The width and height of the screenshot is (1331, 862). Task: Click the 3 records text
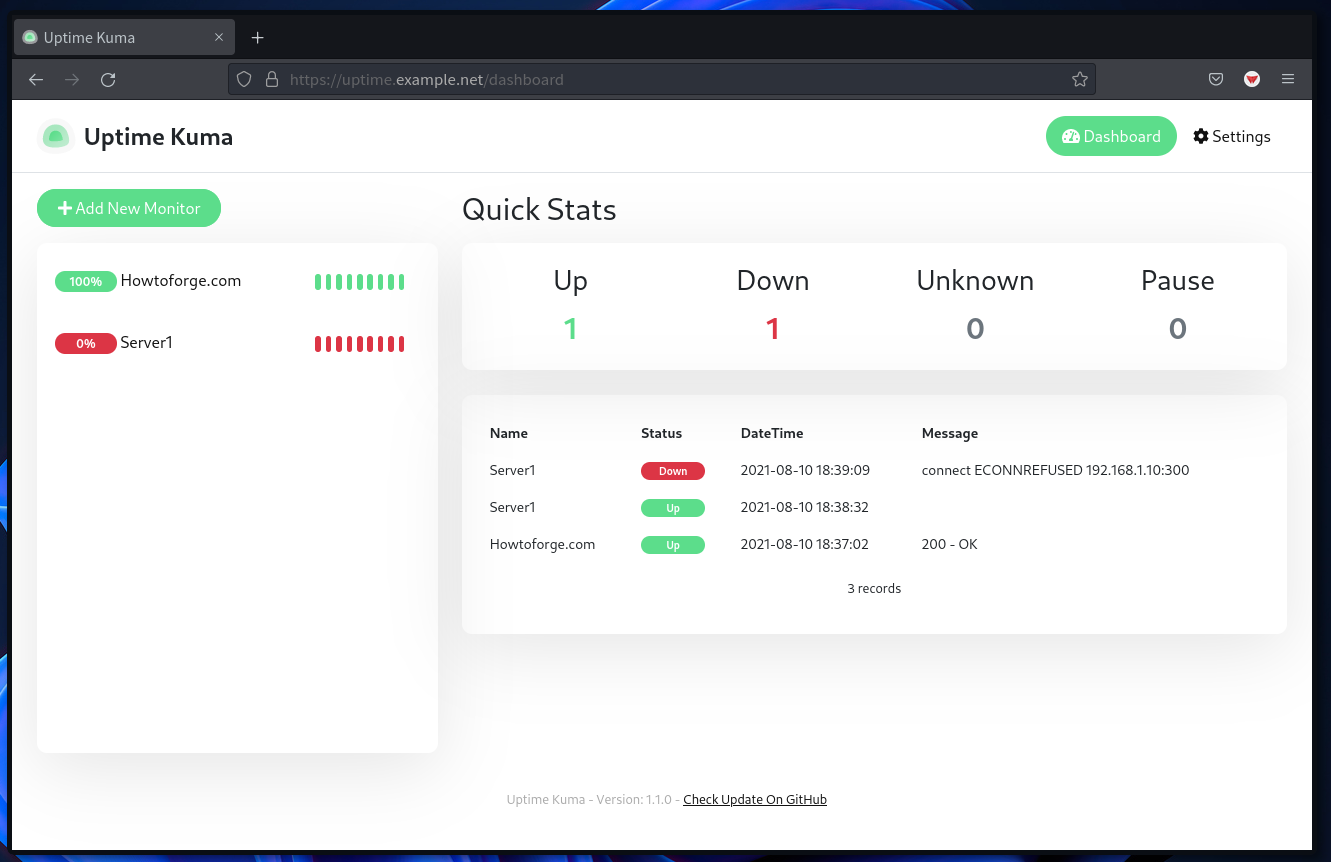[874, 589]
